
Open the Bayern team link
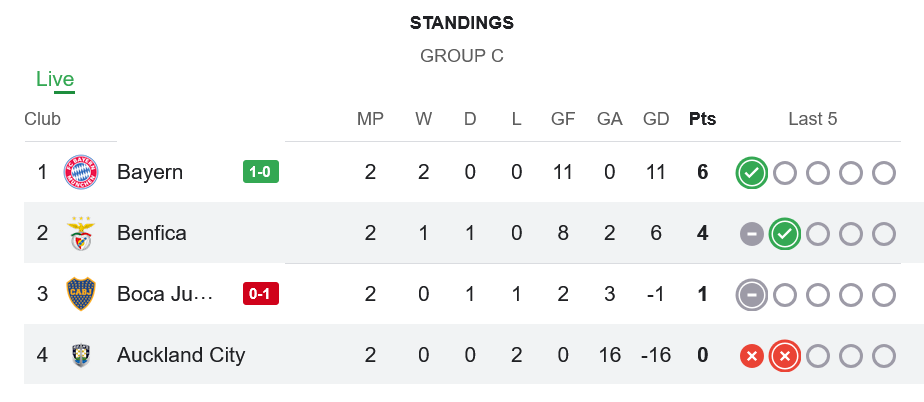pyautogui.click(x=150, y=172)
